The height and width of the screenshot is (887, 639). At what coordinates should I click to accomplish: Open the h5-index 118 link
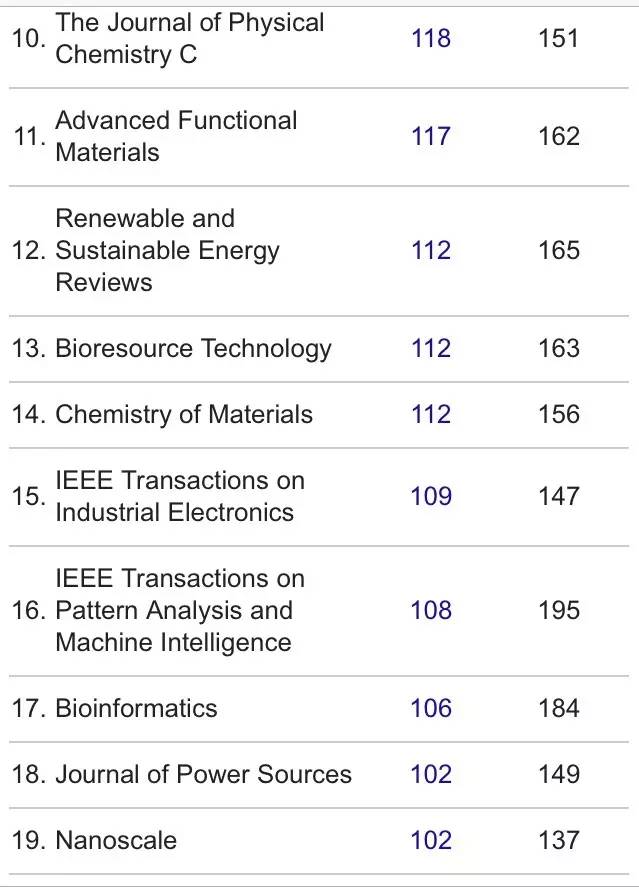431,38
